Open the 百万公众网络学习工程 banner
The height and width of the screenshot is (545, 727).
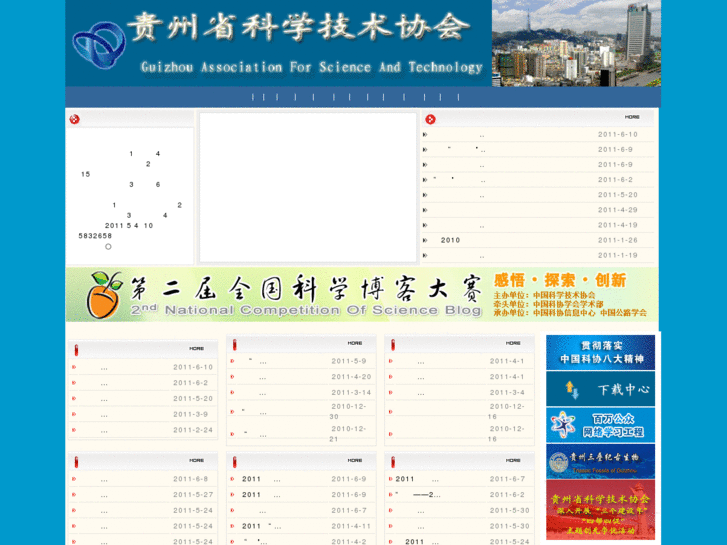click(600, 425)
